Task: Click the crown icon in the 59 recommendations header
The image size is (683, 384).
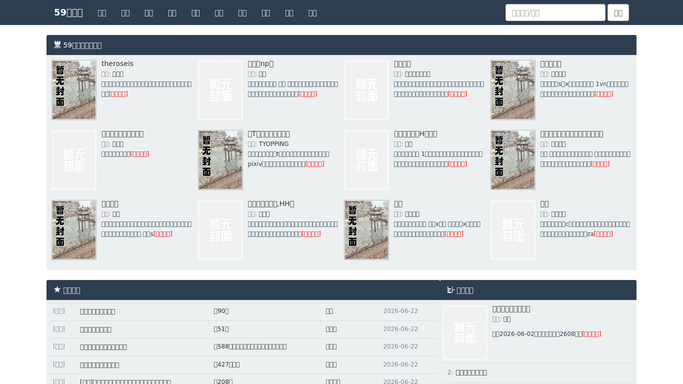Action: (x=57, y=44)
